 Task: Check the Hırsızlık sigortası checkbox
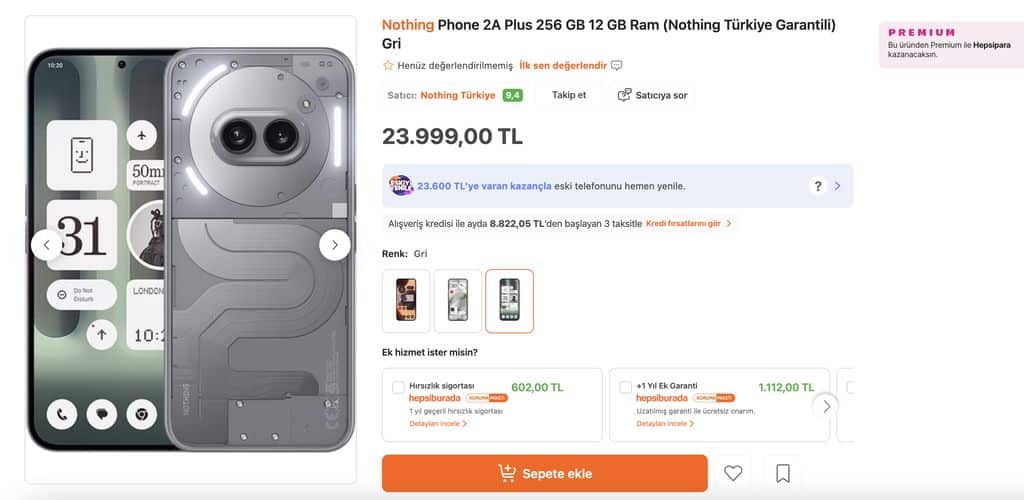(x=399, y=387)
